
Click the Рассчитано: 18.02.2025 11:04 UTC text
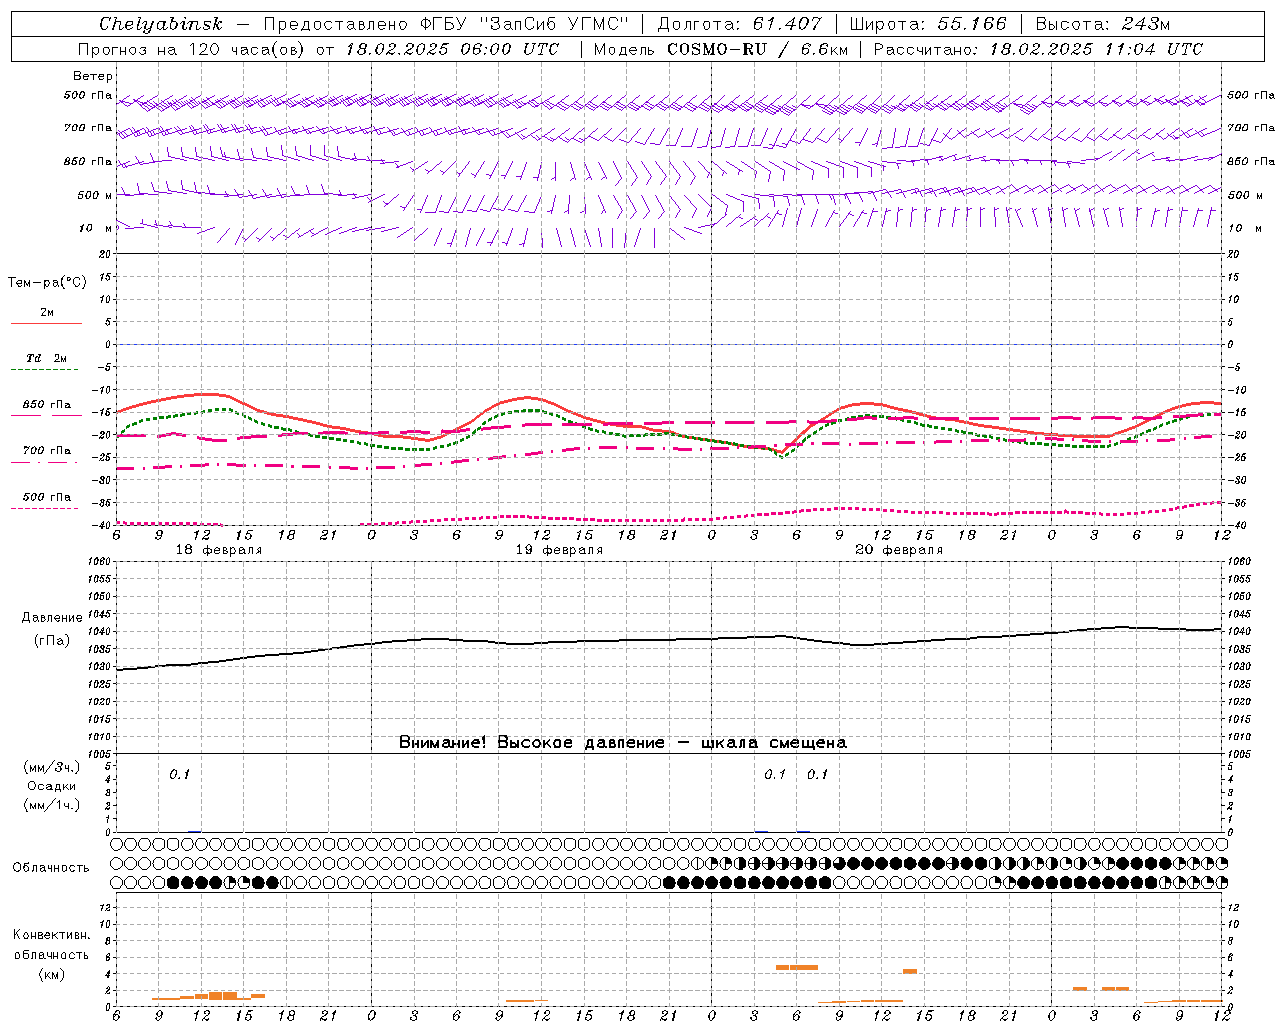click(x=1038, y=49)
